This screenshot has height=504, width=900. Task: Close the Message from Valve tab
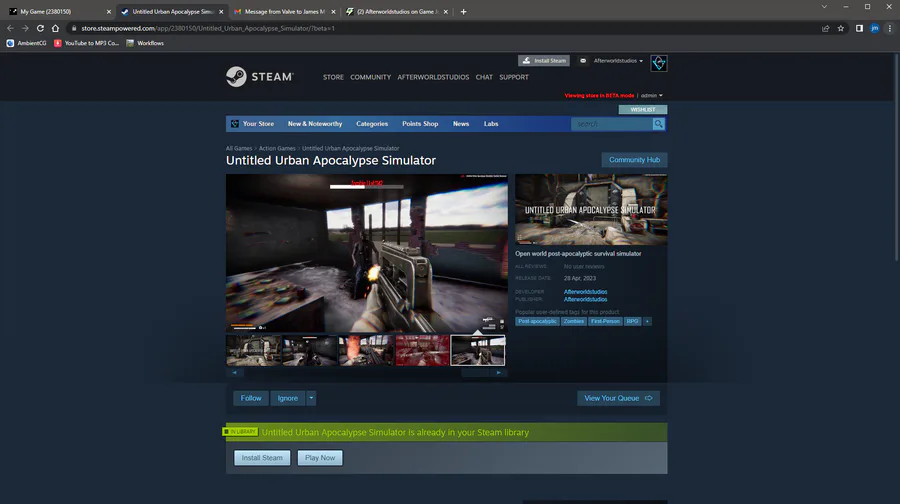[x=333, y=11]
